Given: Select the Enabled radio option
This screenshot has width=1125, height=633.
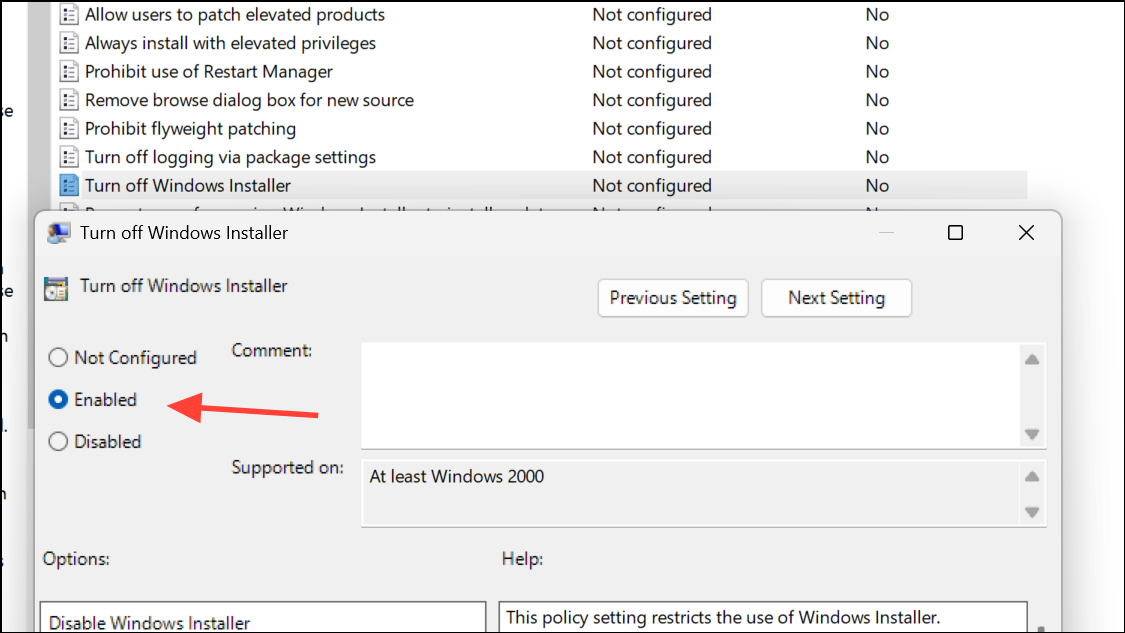Looking at the screenshot, I should 58,400.
